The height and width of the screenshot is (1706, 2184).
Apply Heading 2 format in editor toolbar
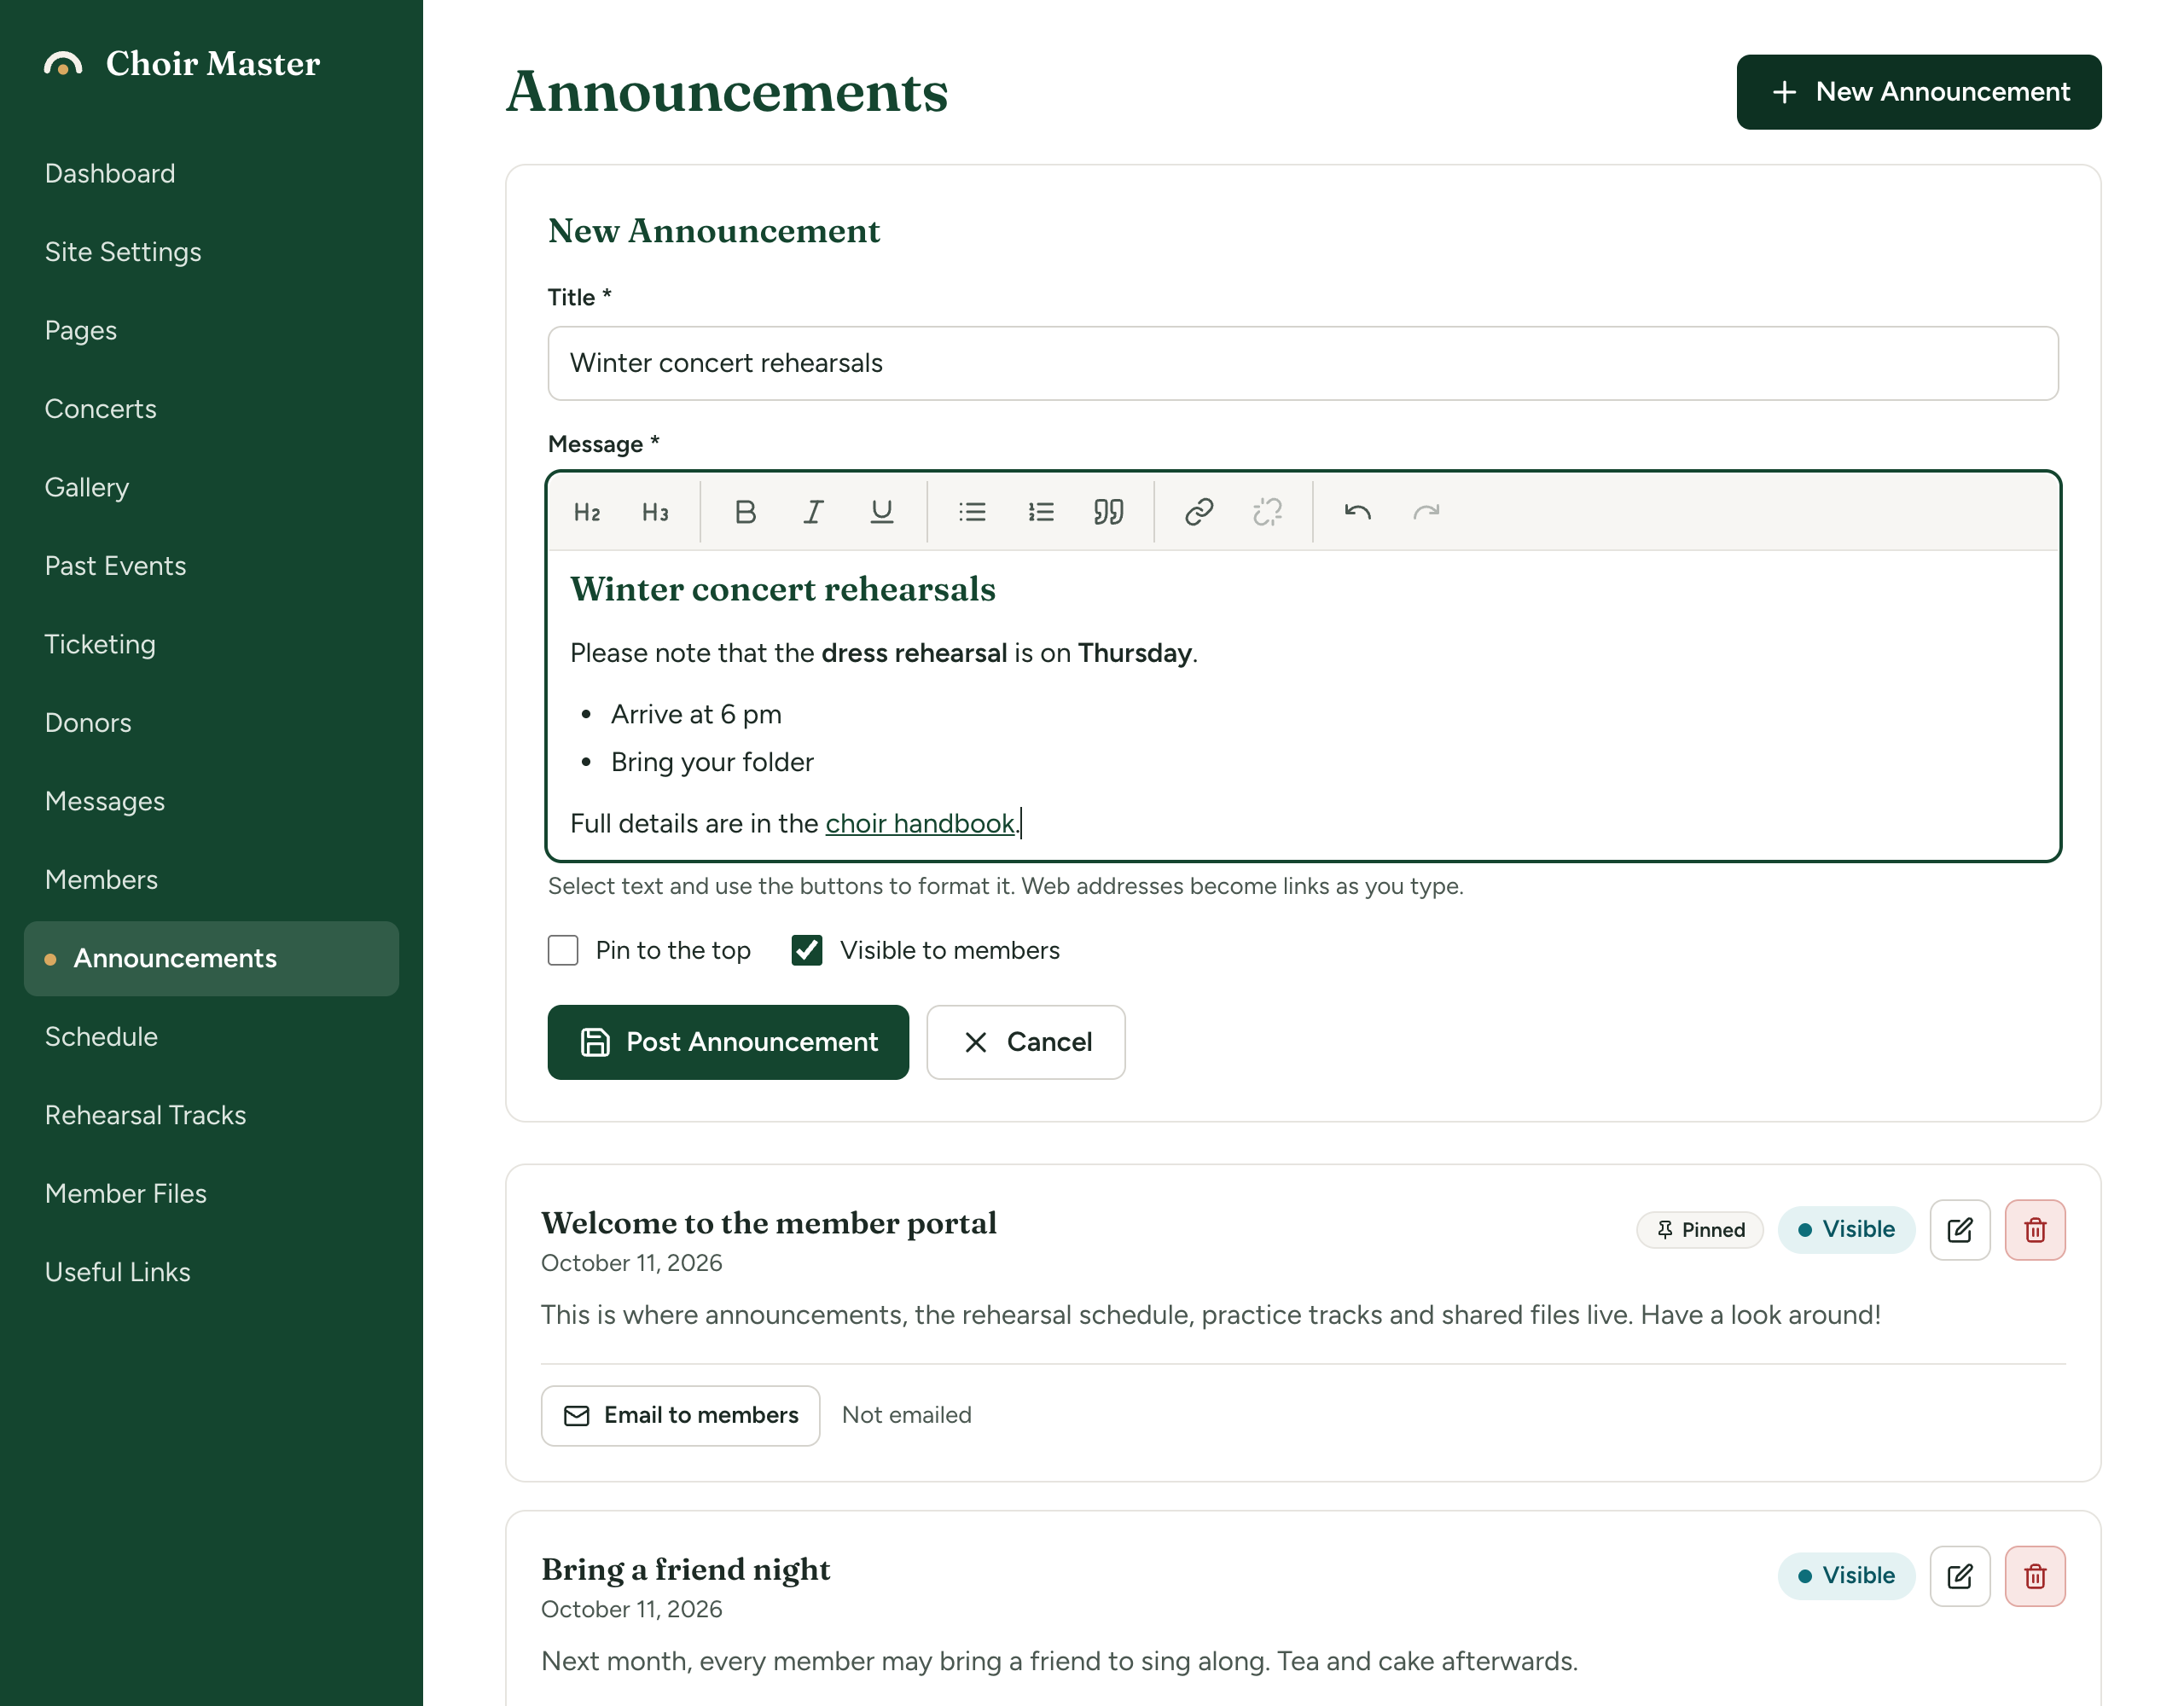587,512
